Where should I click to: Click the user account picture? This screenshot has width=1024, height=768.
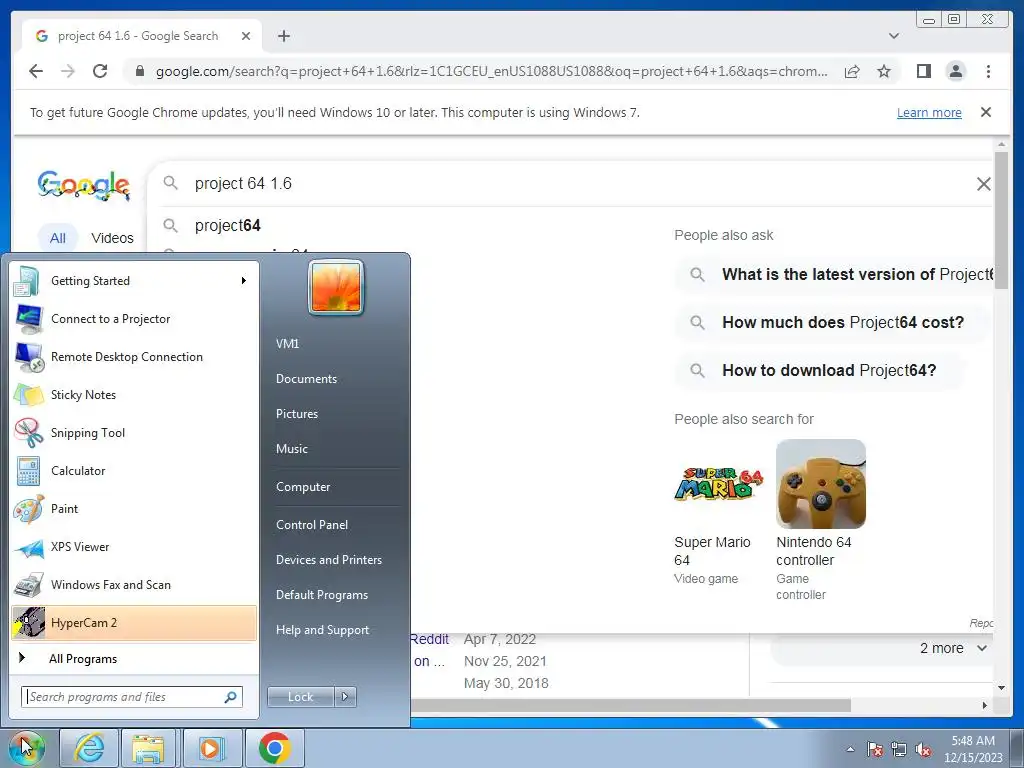tap(336, 287)
